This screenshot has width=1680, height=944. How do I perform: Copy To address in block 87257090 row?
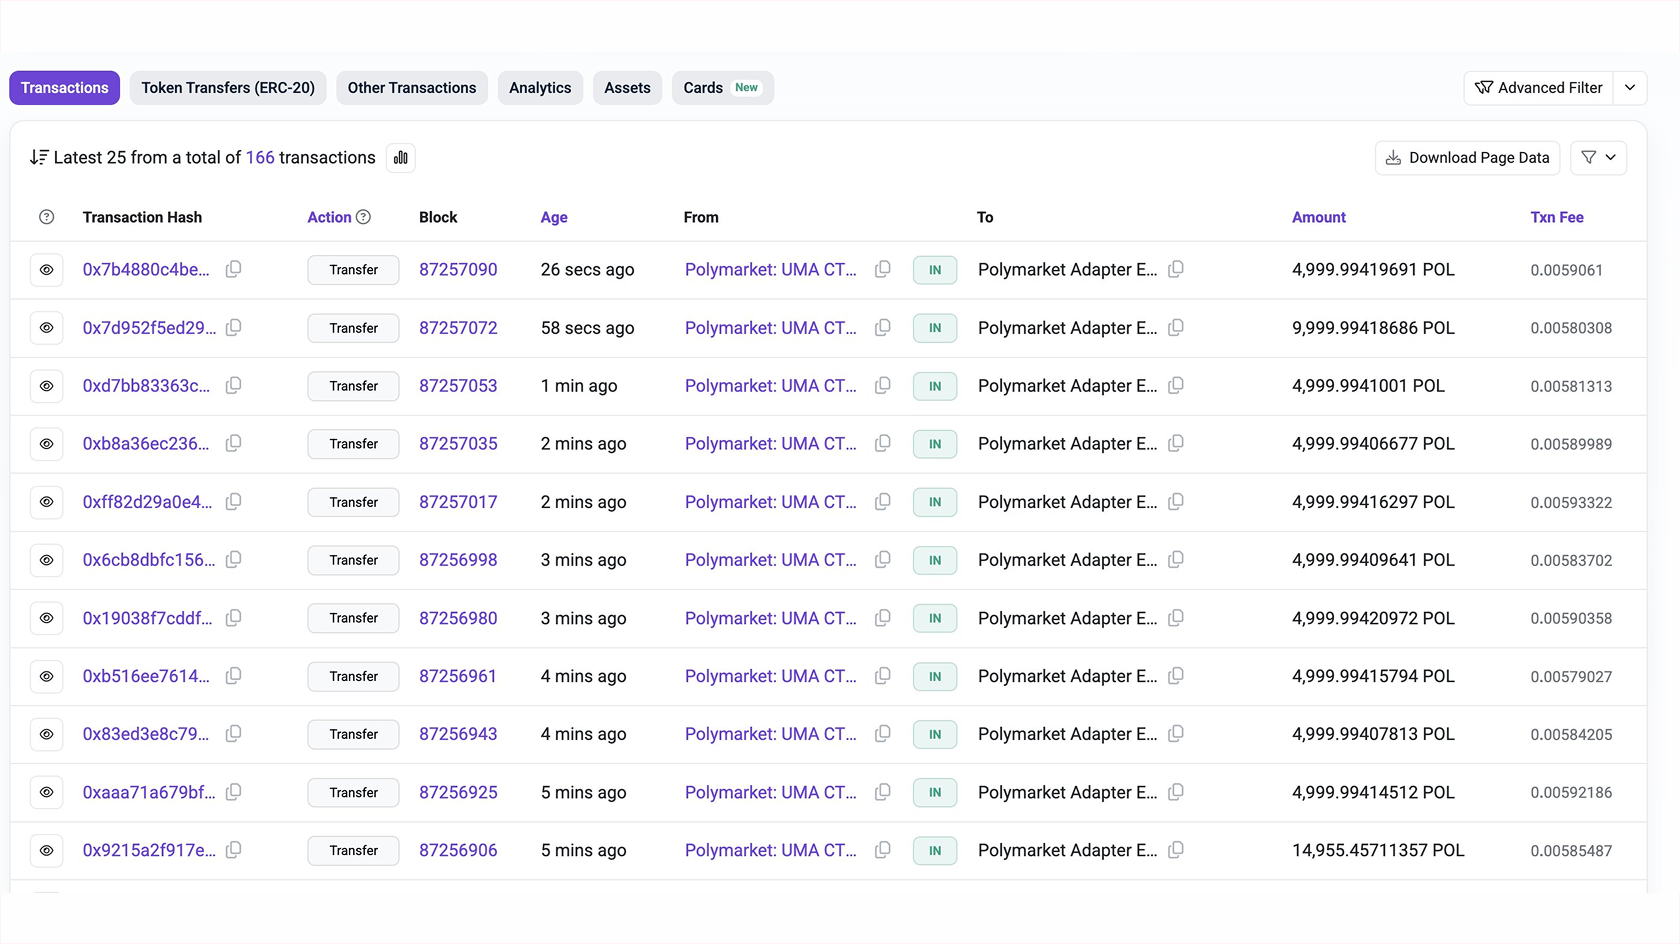click(1176, 269)
